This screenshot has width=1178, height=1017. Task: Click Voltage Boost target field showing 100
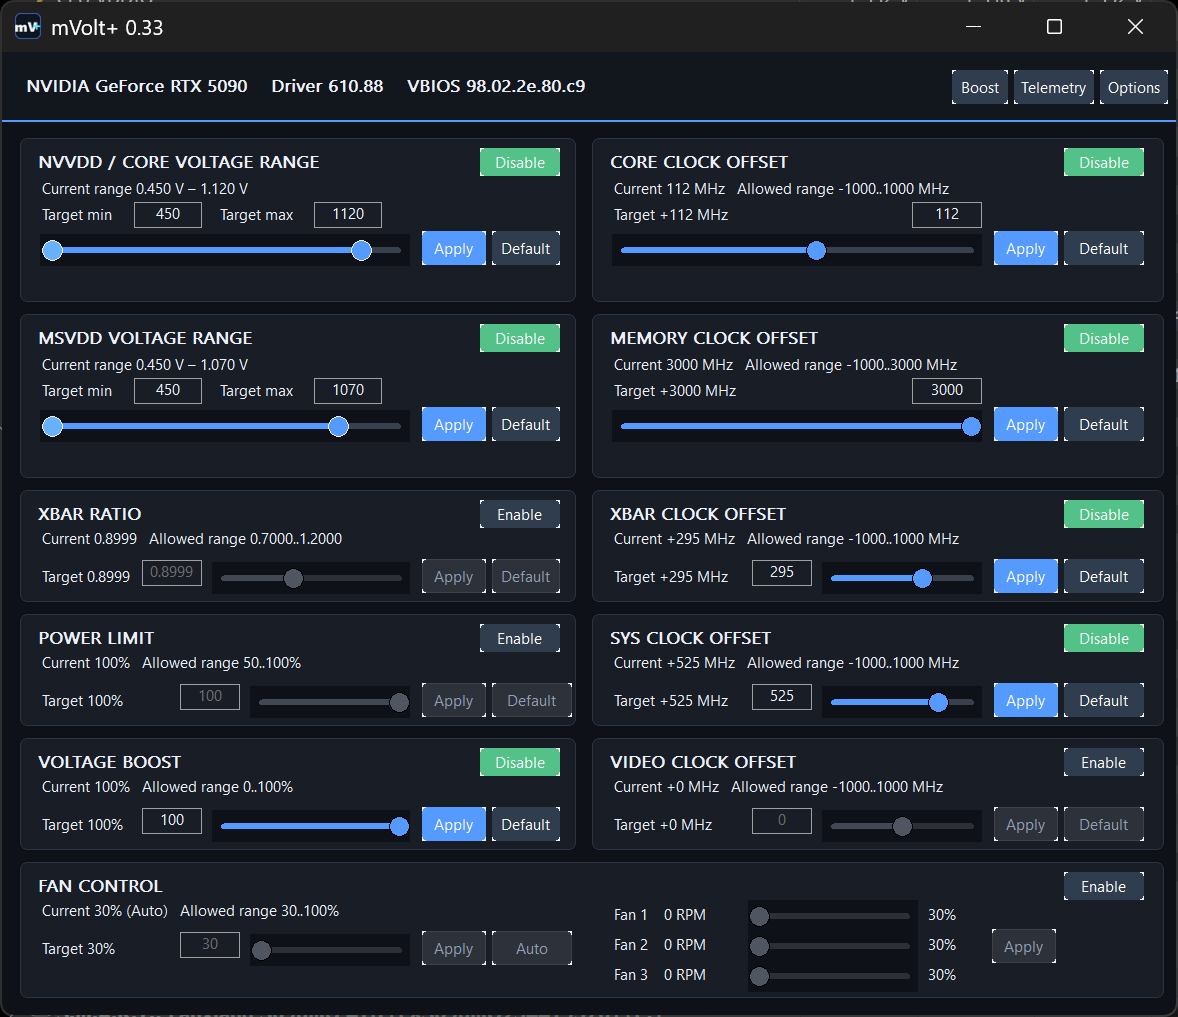(172, 820)
